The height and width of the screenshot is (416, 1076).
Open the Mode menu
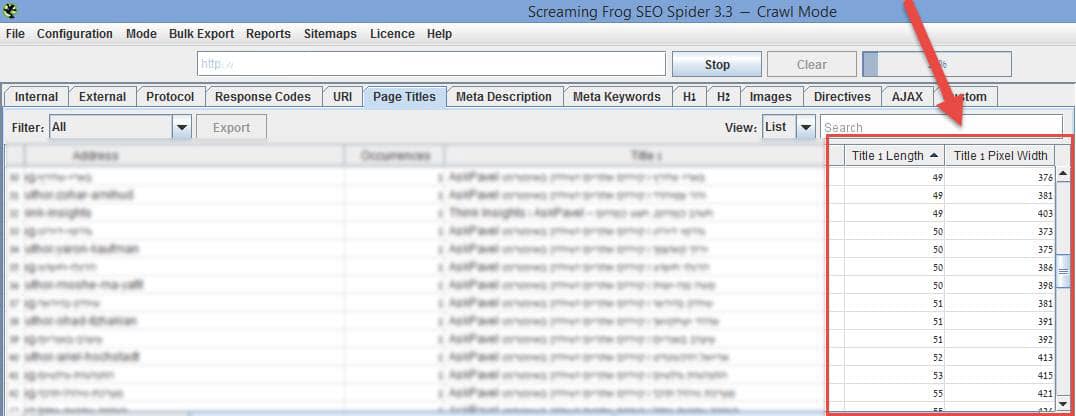[x=141, y=34]
